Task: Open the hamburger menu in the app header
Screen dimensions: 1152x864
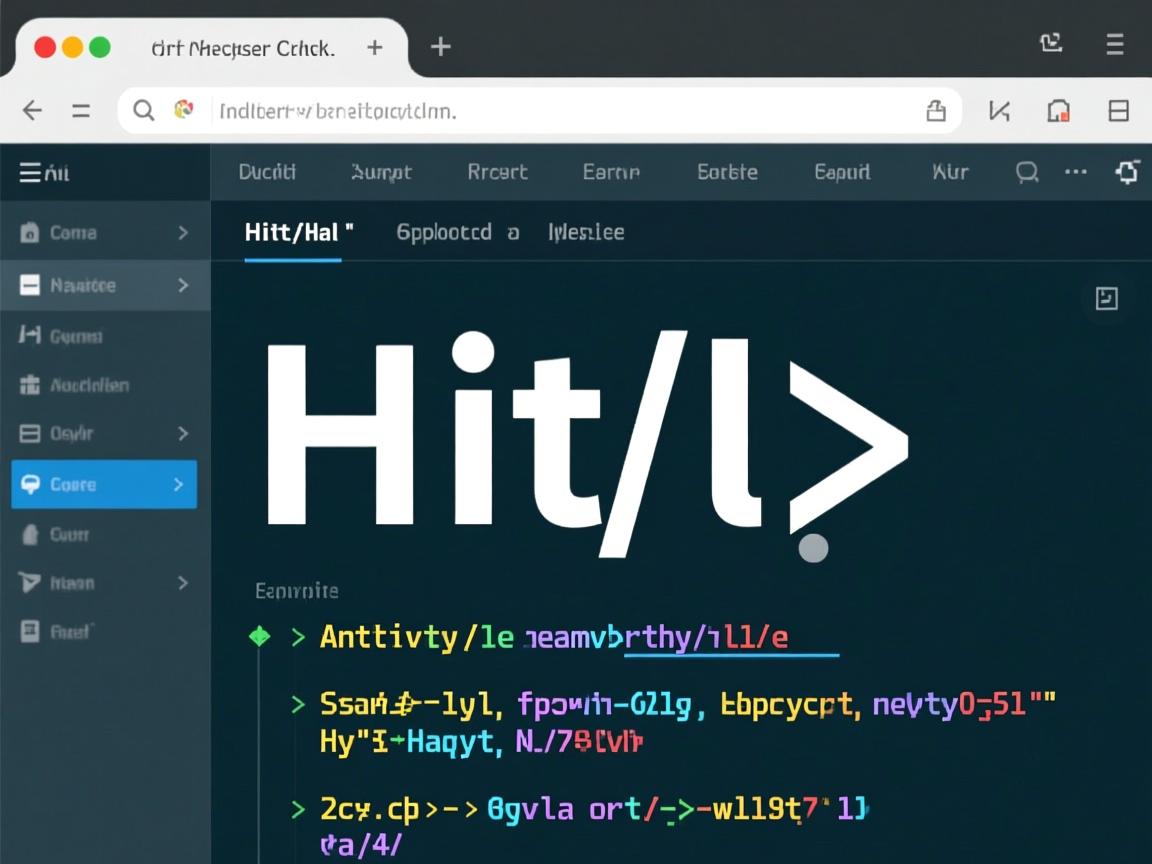Action: coord(31,173)
